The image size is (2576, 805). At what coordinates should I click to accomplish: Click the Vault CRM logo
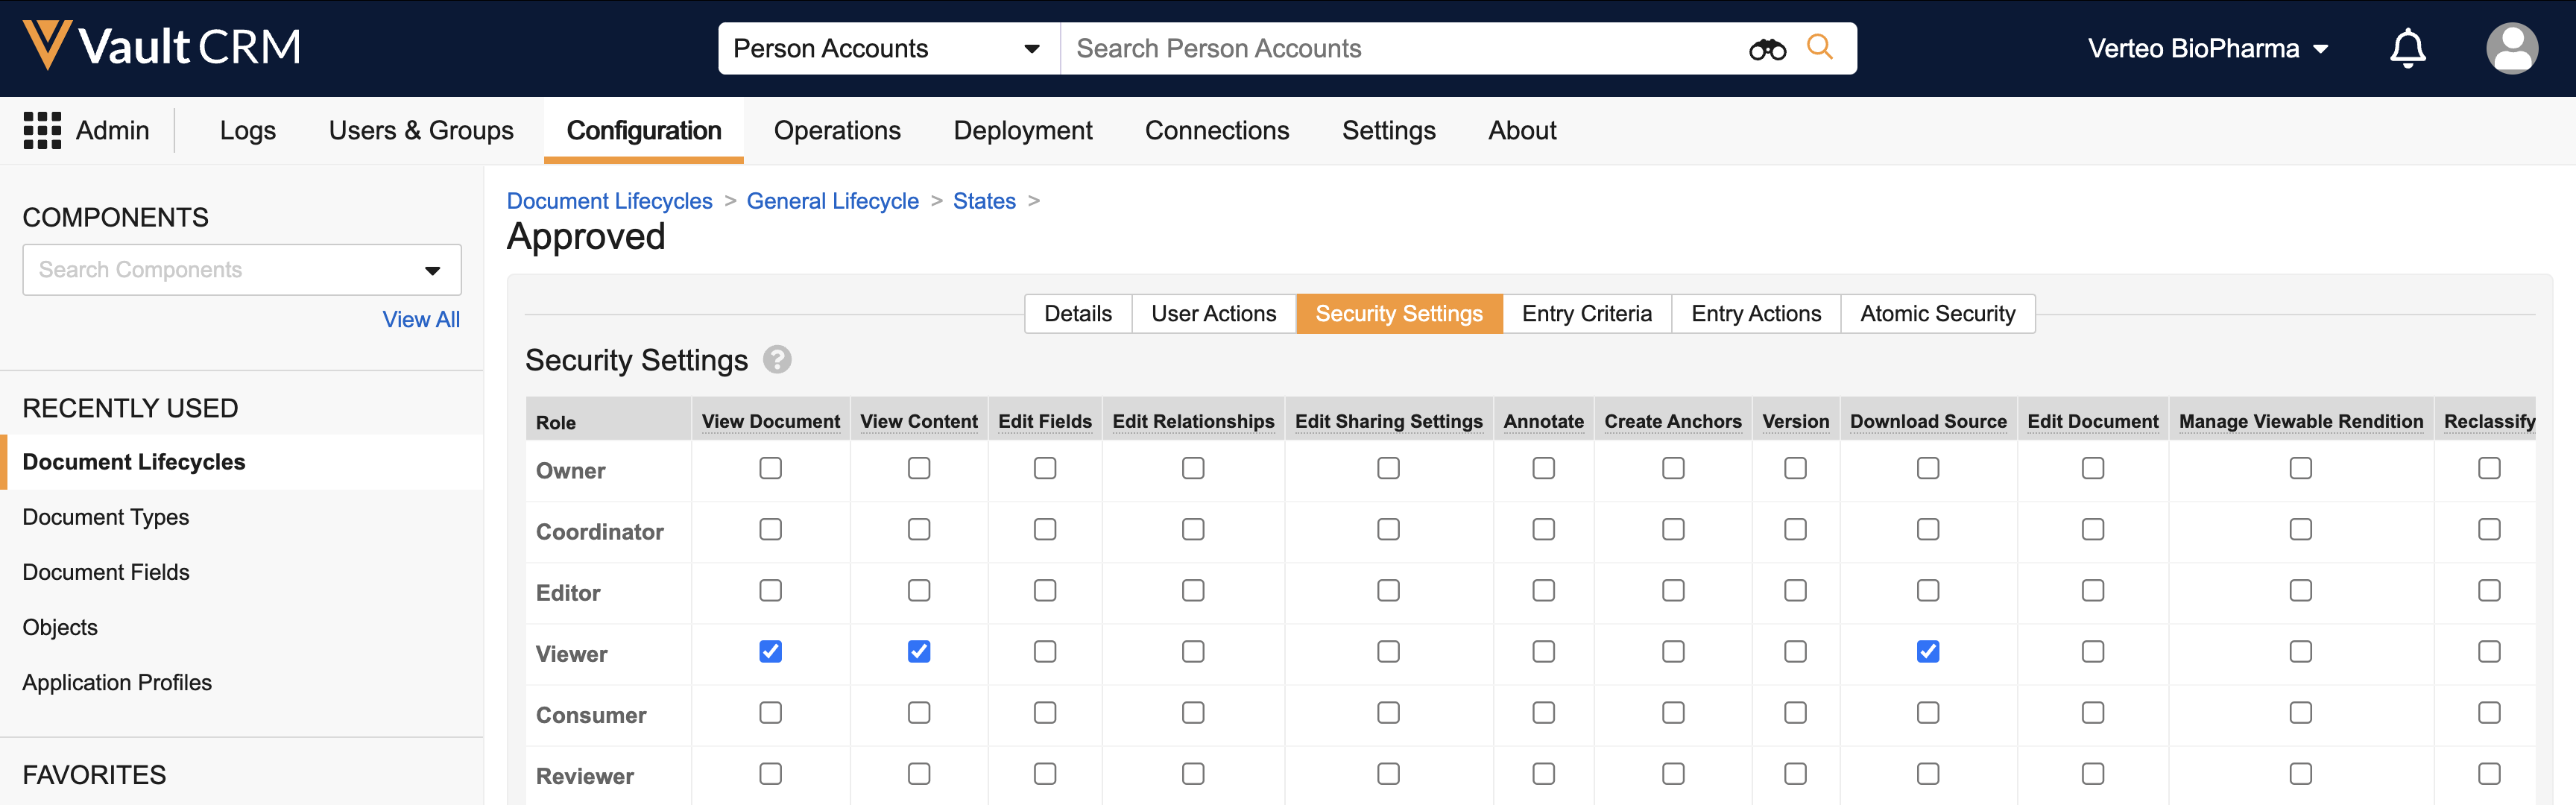coord(162,46)
